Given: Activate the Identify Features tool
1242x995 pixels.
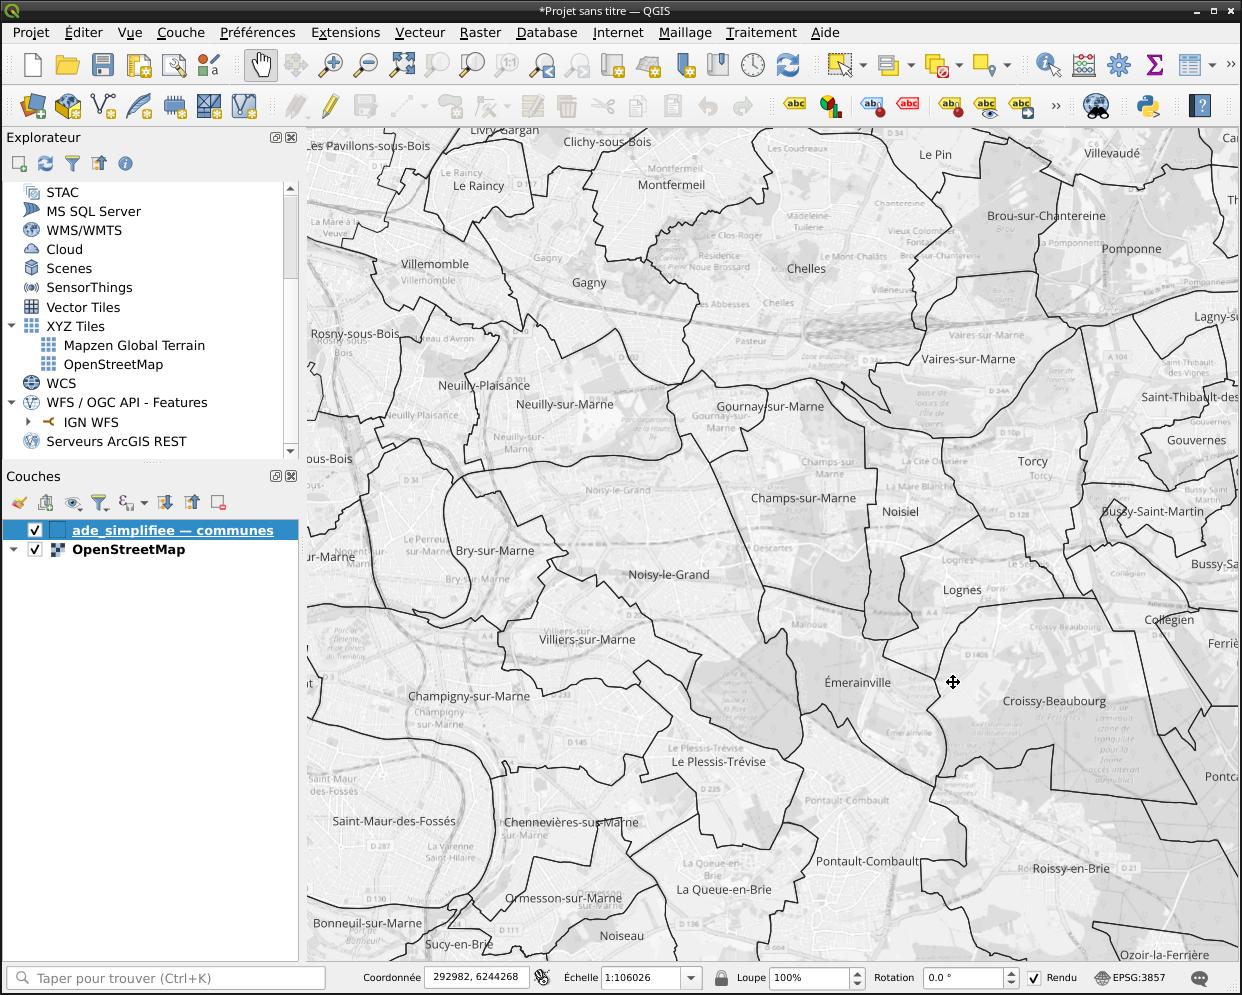Looking at the screenshot, I should 1047,66.
